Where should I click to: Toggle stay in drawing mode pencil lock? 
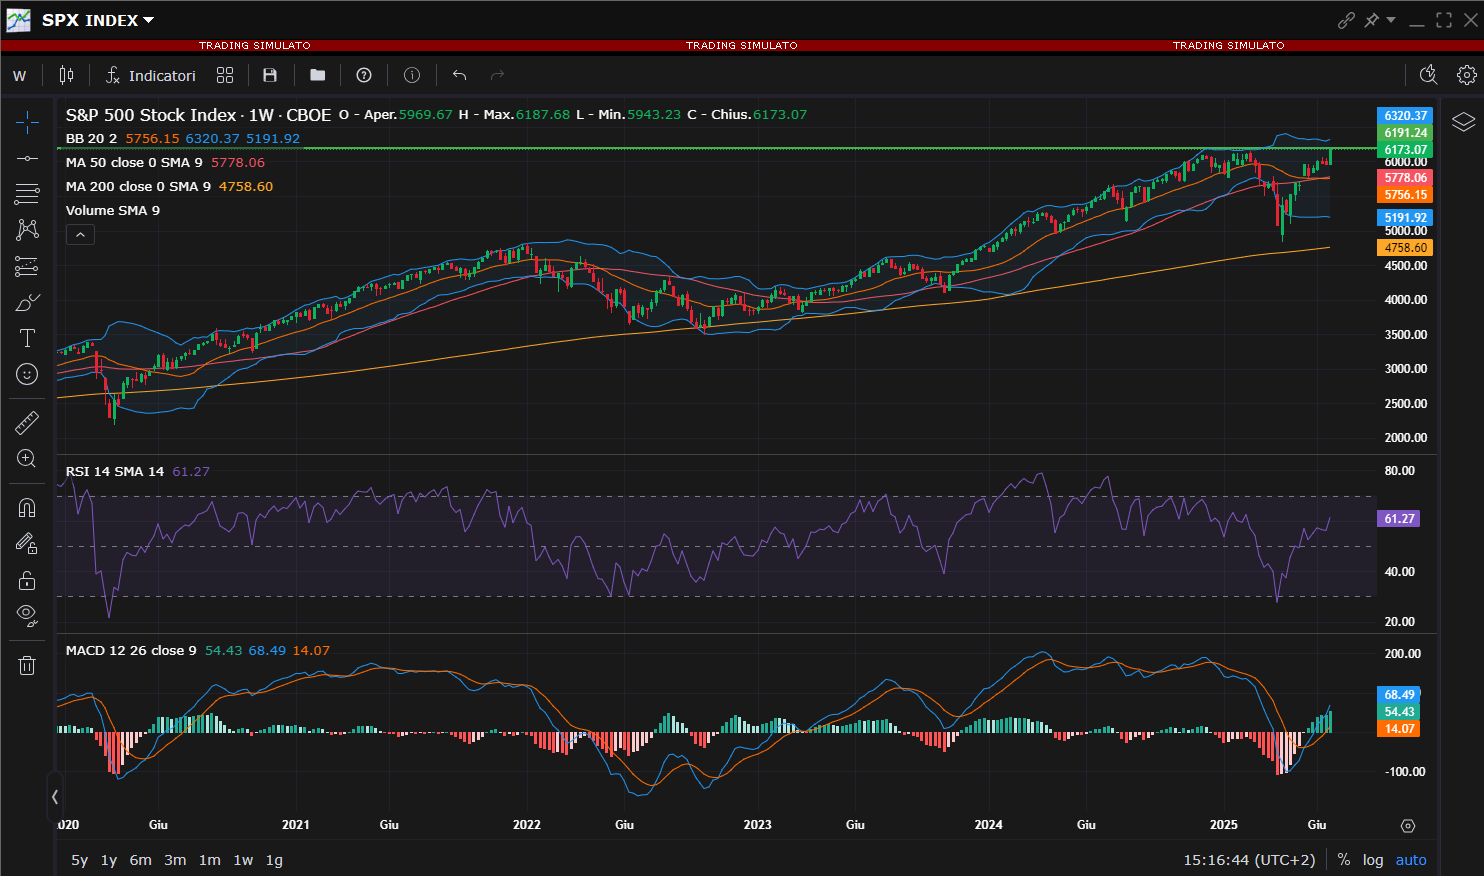click(27, 544)
